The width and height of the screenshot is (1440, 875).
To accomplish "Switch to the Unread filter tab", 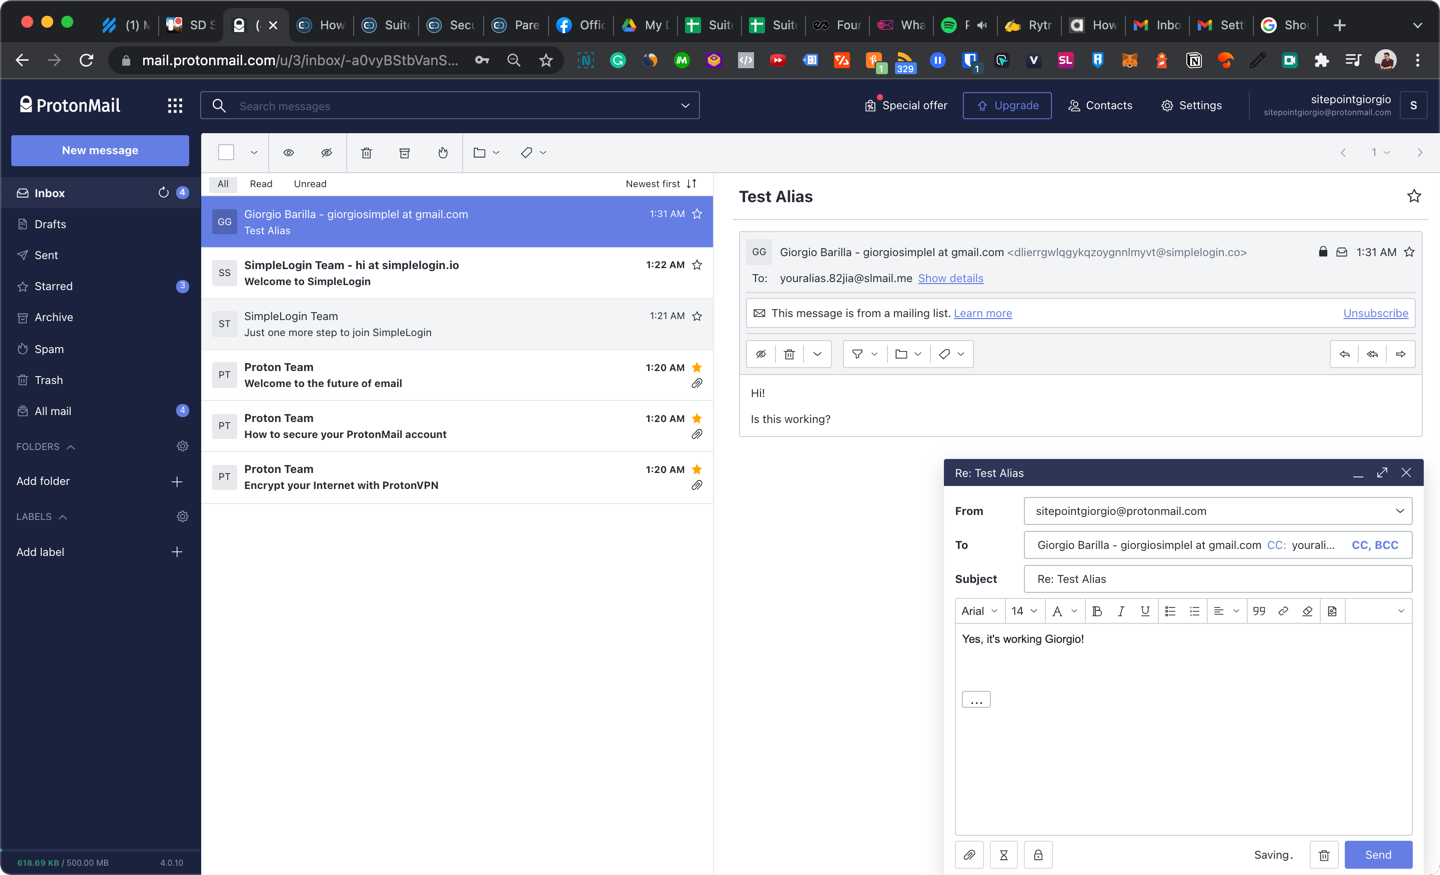I will 310,184.
